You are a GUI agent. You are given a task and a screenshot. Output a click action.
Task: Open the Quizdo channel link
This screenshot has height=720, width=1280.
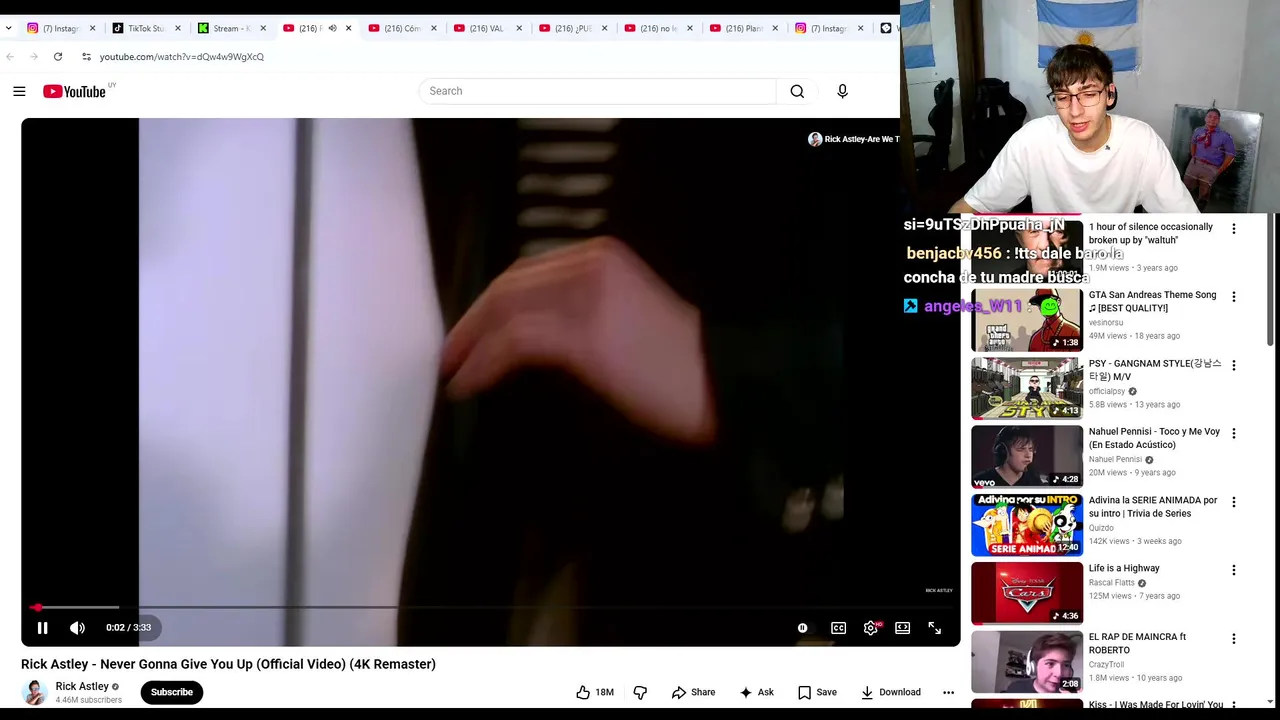point(1101,528)
